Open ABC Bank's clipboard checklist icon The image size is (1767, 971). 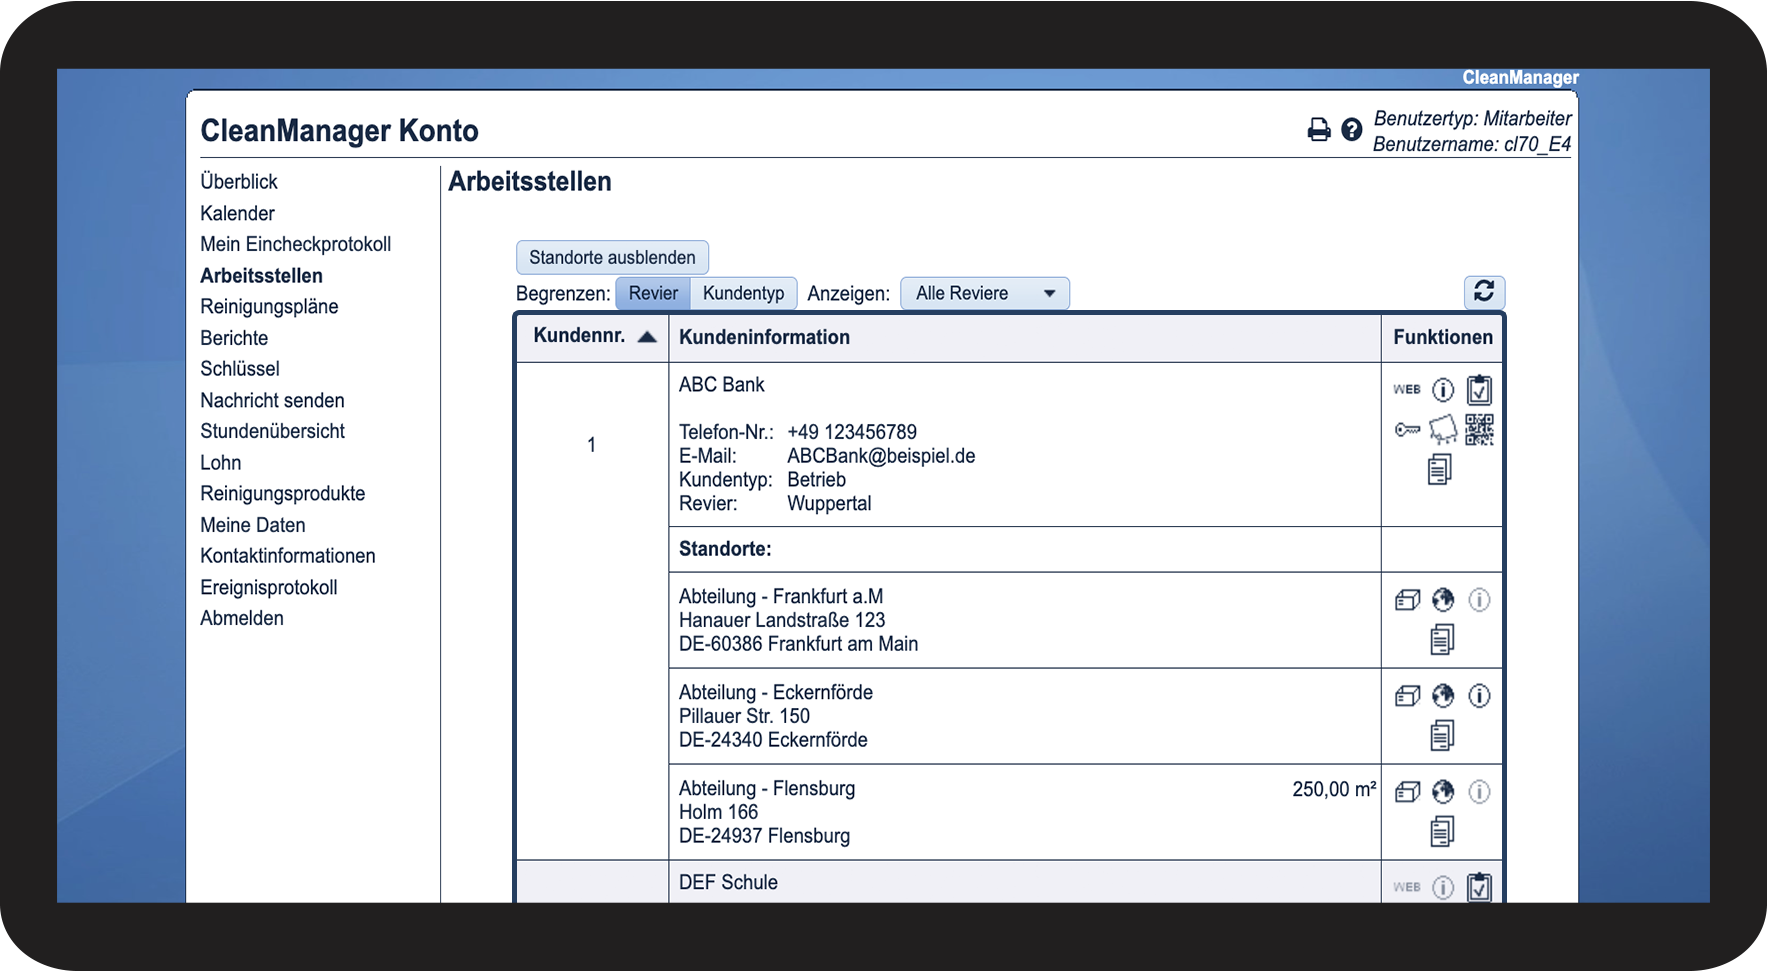tap(1479, 389)
